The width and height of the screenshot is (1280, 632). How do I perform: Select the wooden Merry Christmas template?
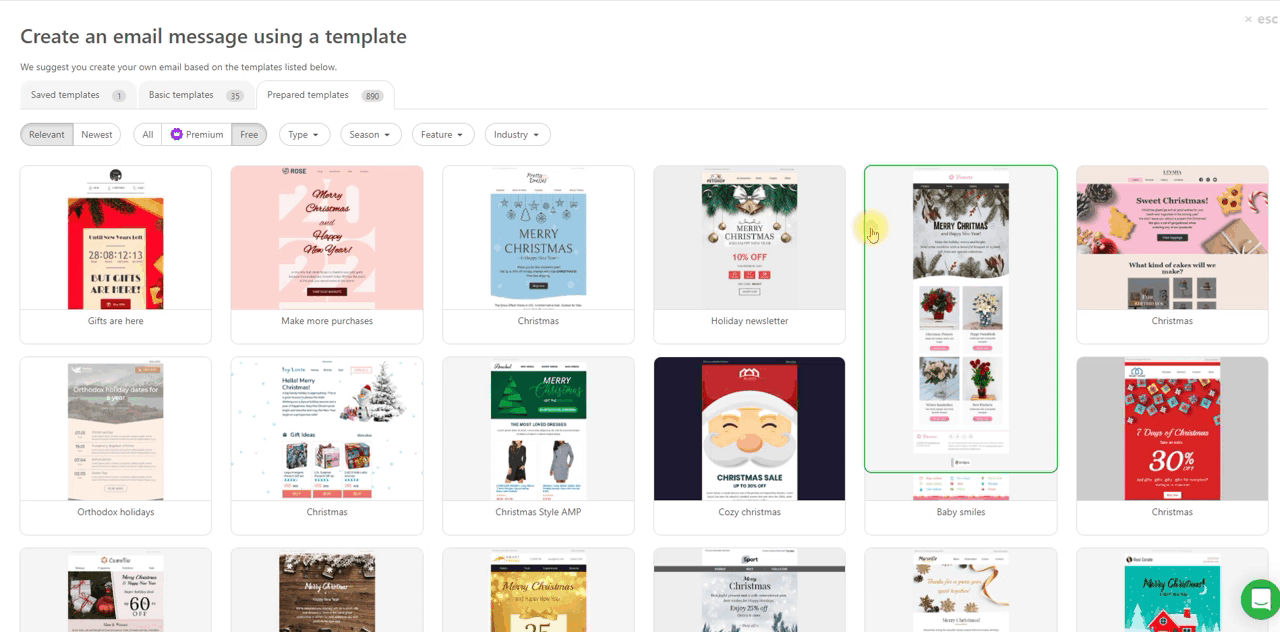pos(327,590)
